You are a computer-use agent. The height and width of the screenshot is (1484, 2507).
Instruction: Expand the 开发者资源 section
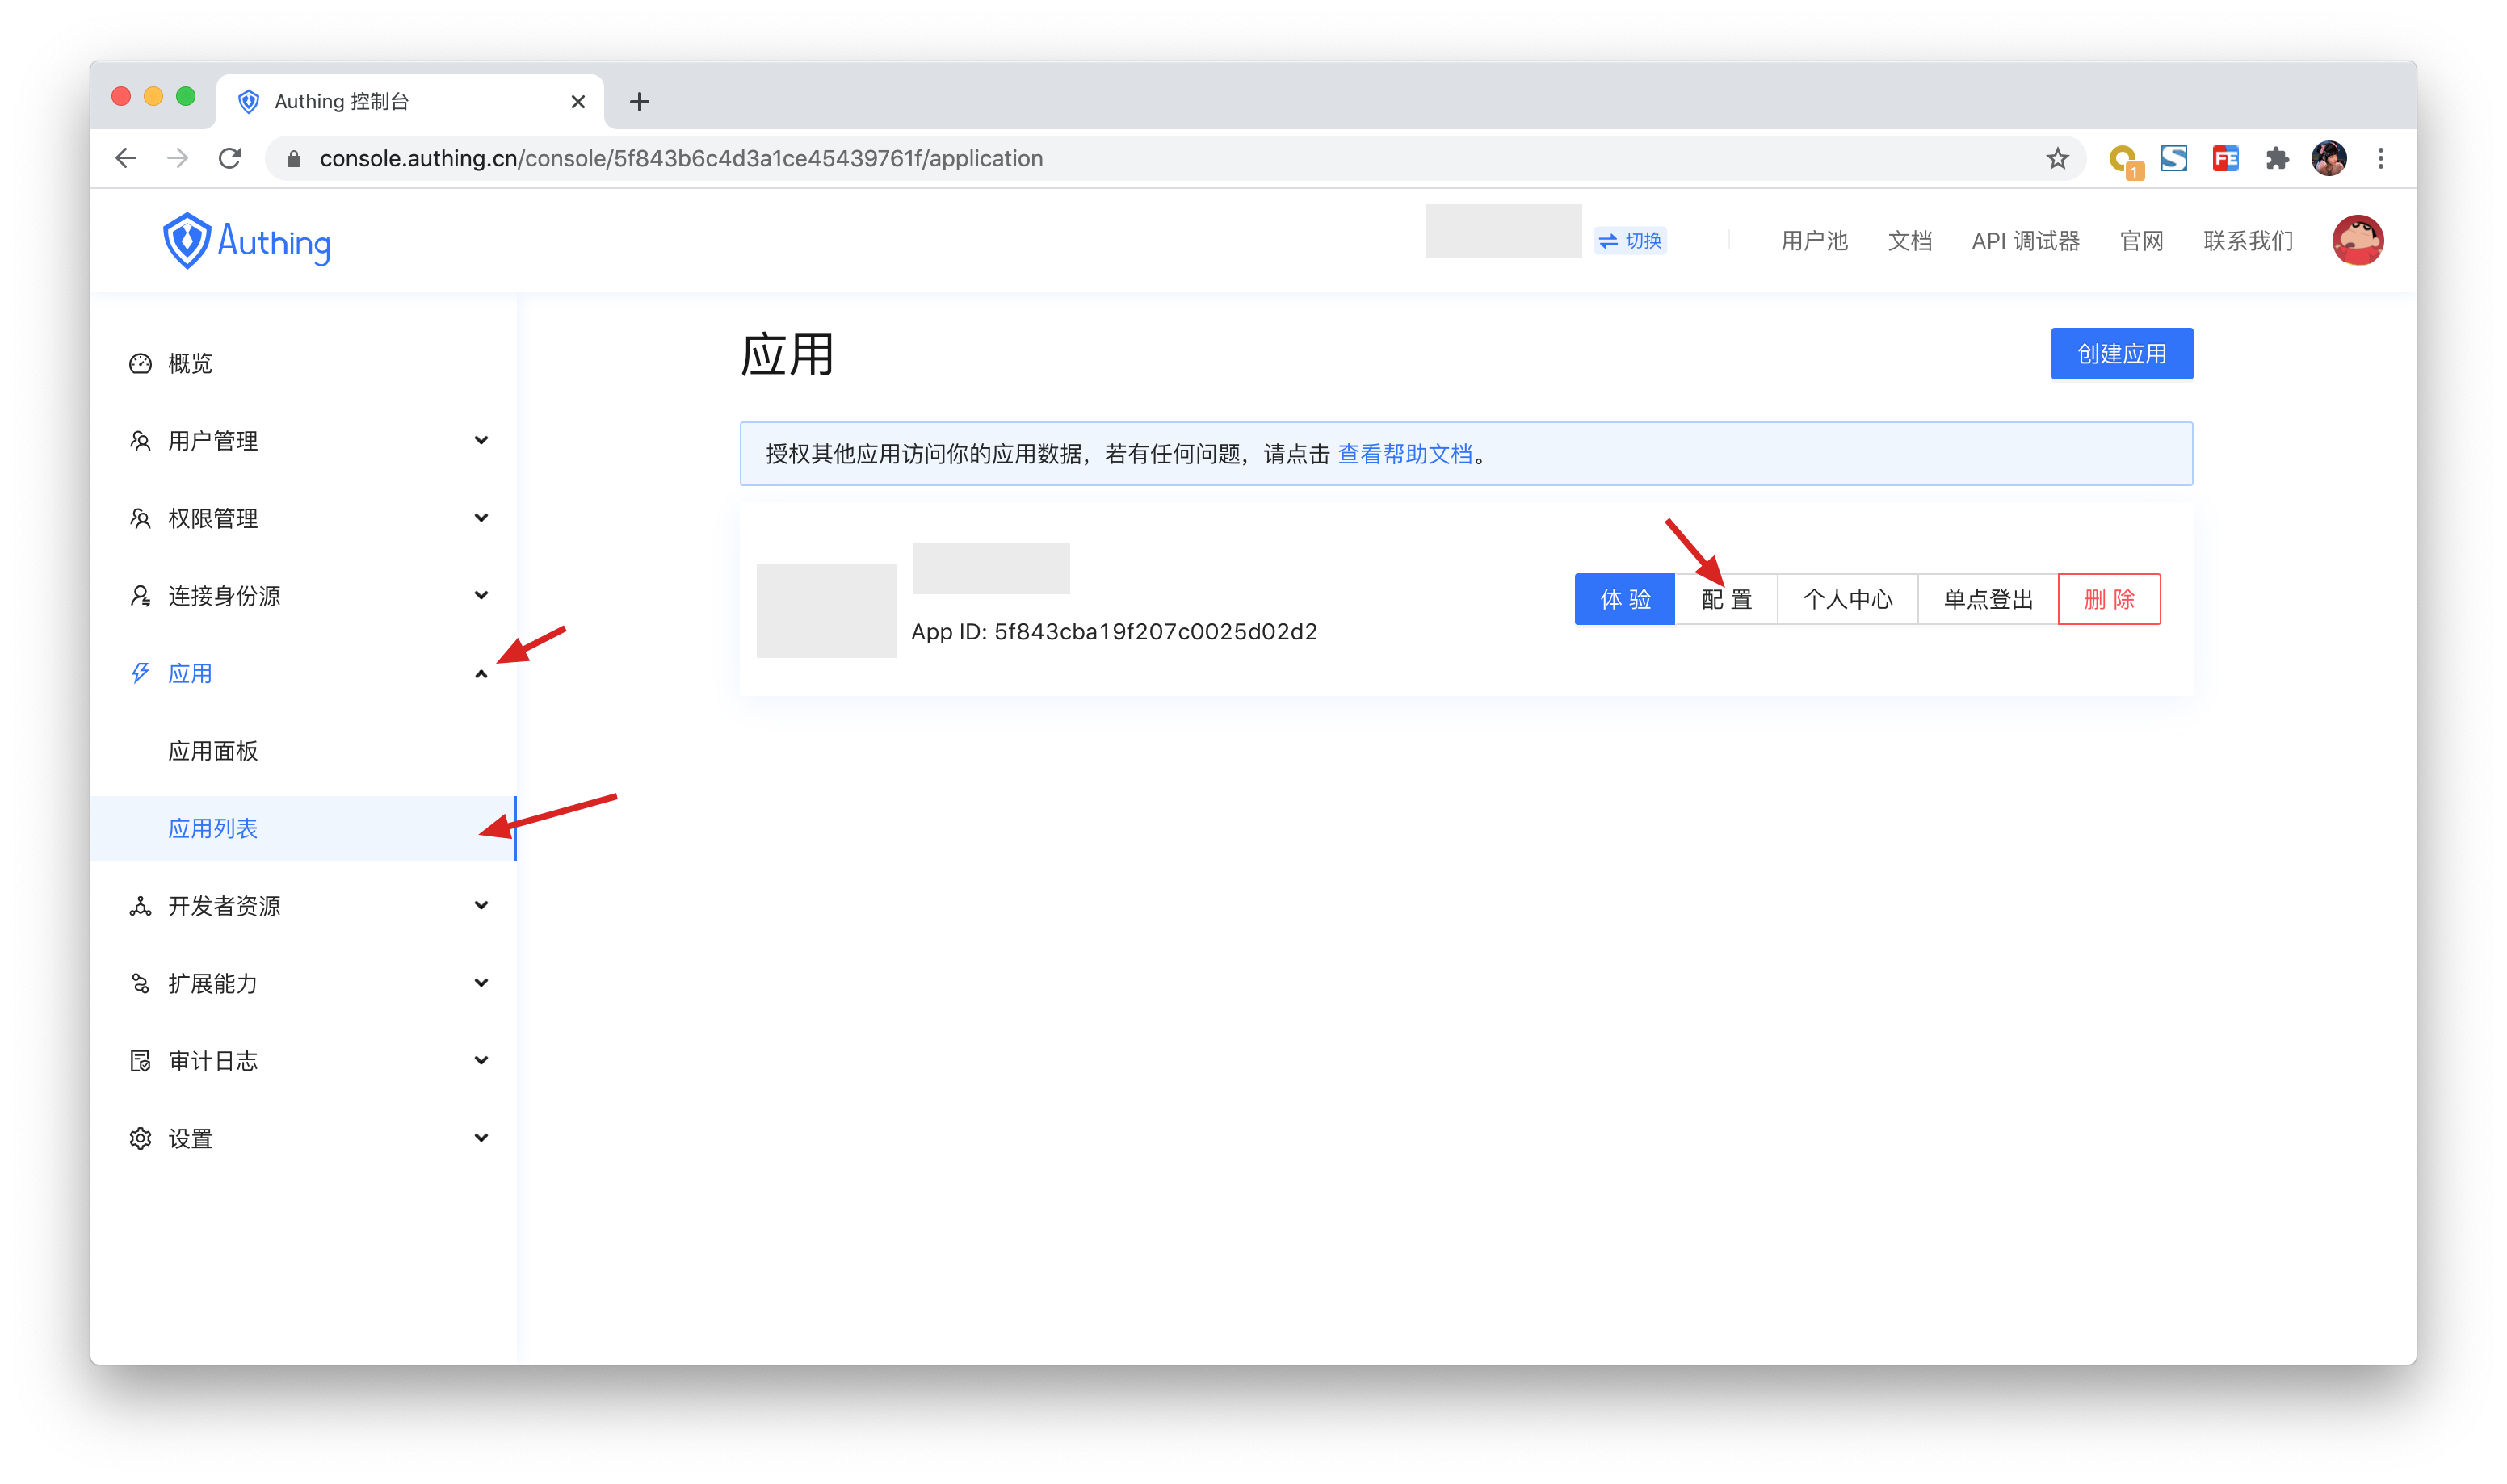click(224, 906)
